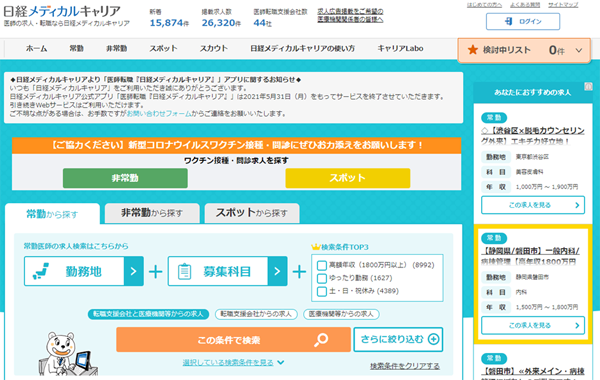This screenshot has height=380, width=600.
Task: Select 医療機関等からの求人 option
Action: click(341, 314)
